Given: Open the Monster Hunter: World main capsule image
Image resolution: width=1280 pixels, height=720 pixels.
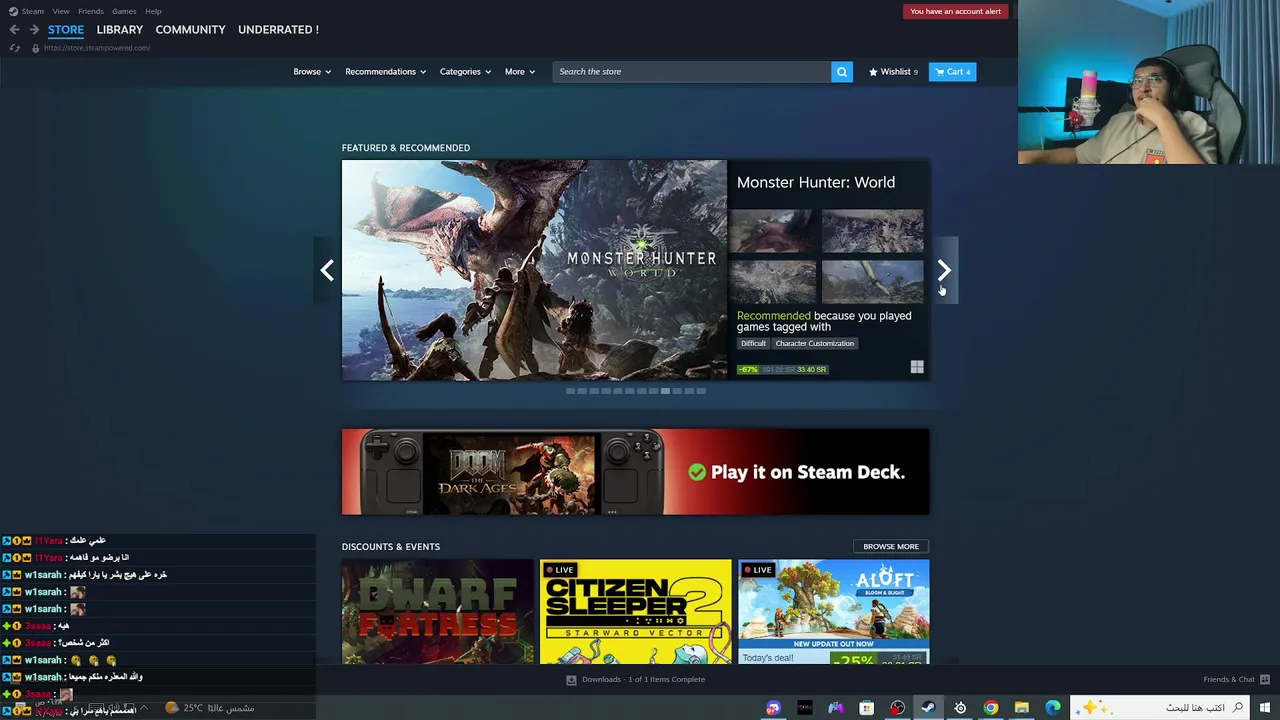Looking at the screenshot, I should coord(534,270).
